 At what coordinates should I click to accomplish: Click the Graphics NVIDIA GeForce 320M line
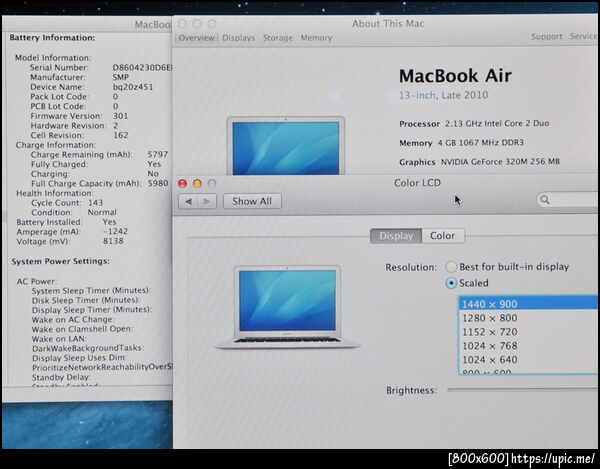coord(479,162)
